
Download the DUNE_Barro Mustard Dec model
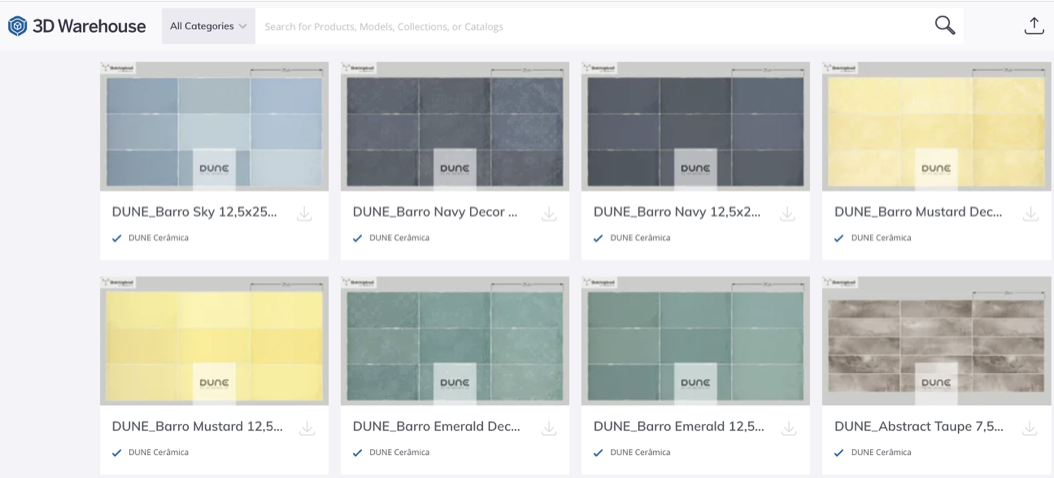[1030, 214]
